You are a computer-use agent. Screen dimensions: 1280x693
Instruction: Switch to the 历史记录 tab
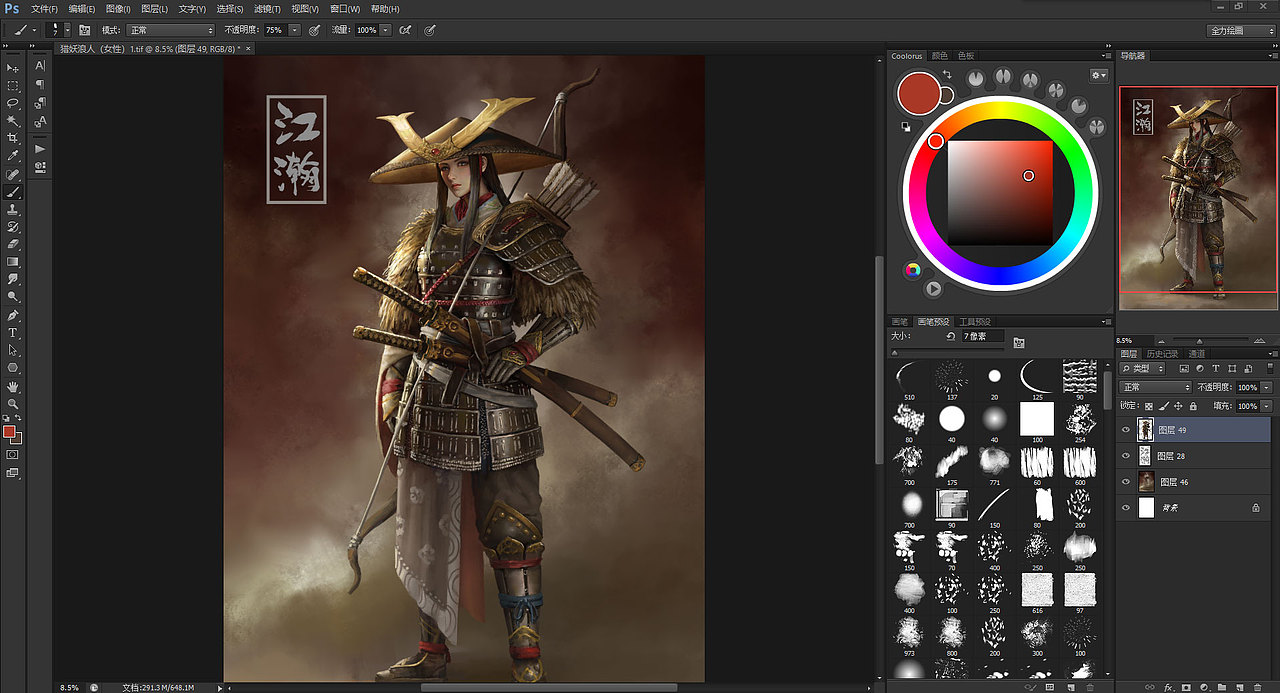(x=1162, y=354)
